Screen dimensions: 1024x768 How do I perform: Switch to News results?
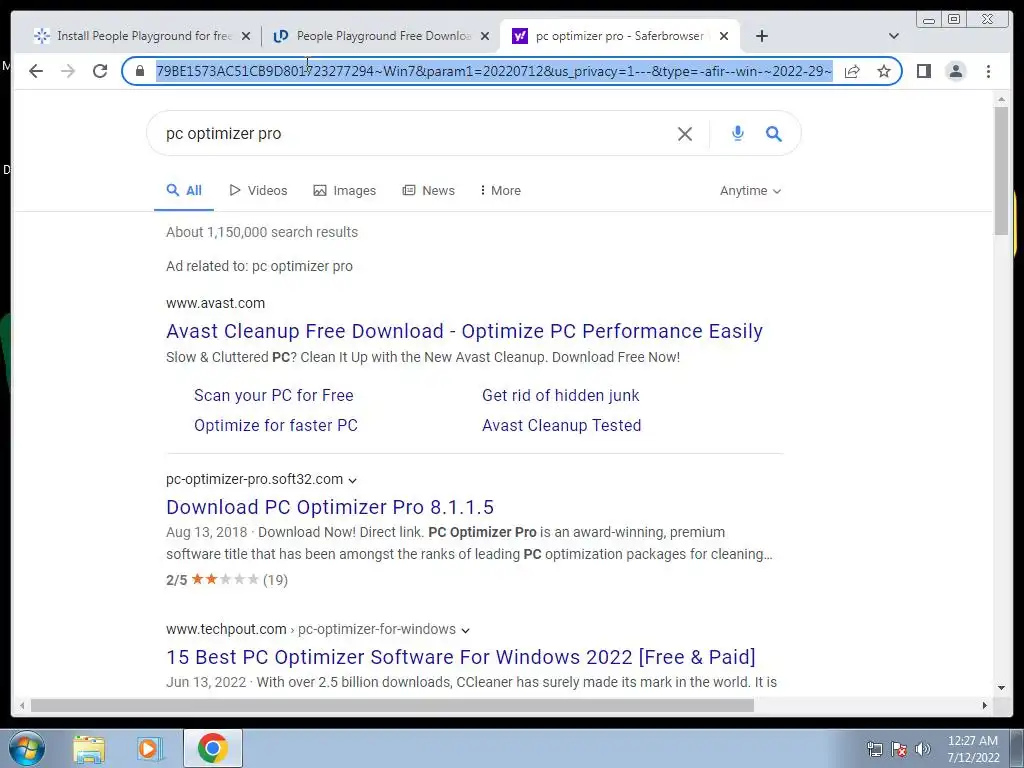428,191
